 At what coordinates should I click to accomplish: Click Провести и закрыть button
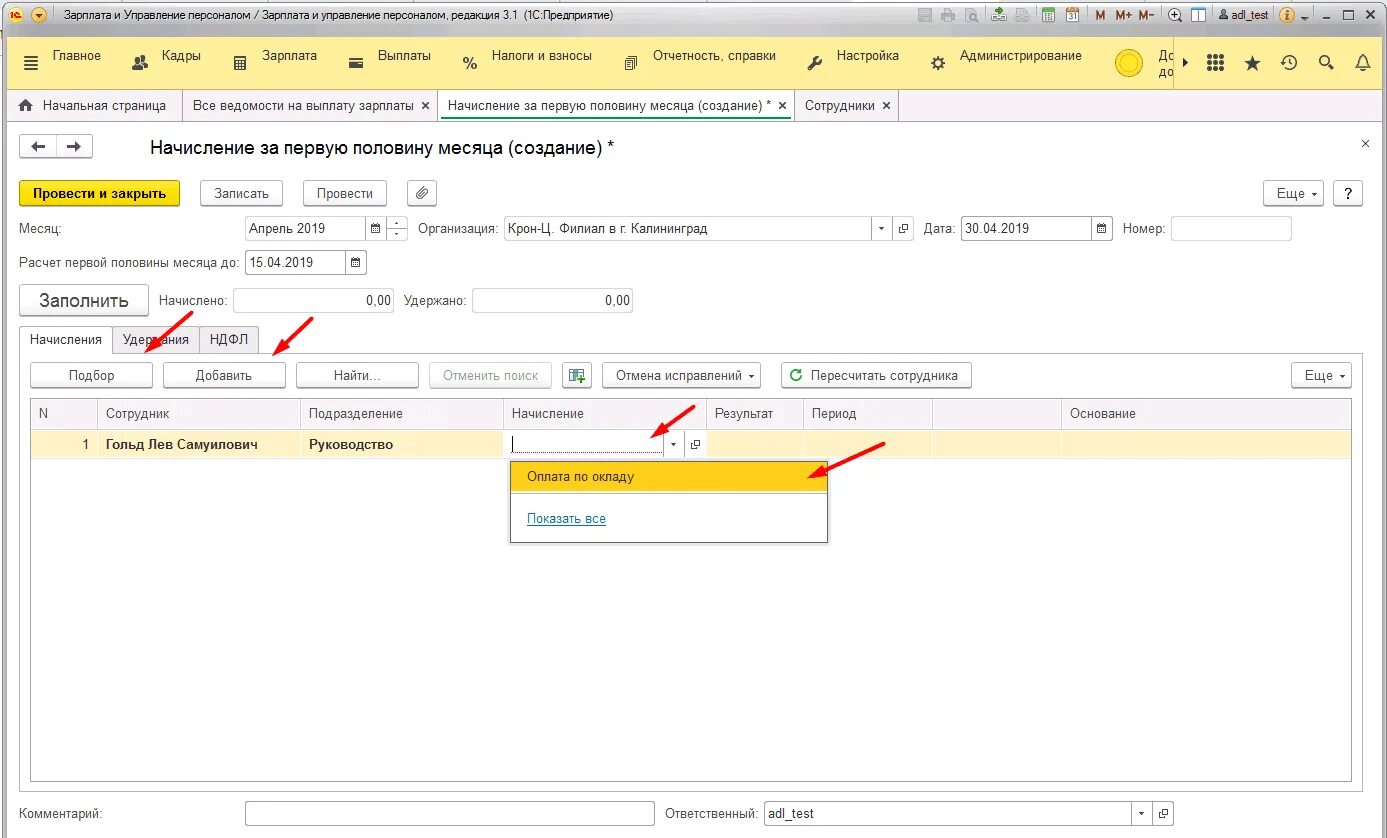99,193
